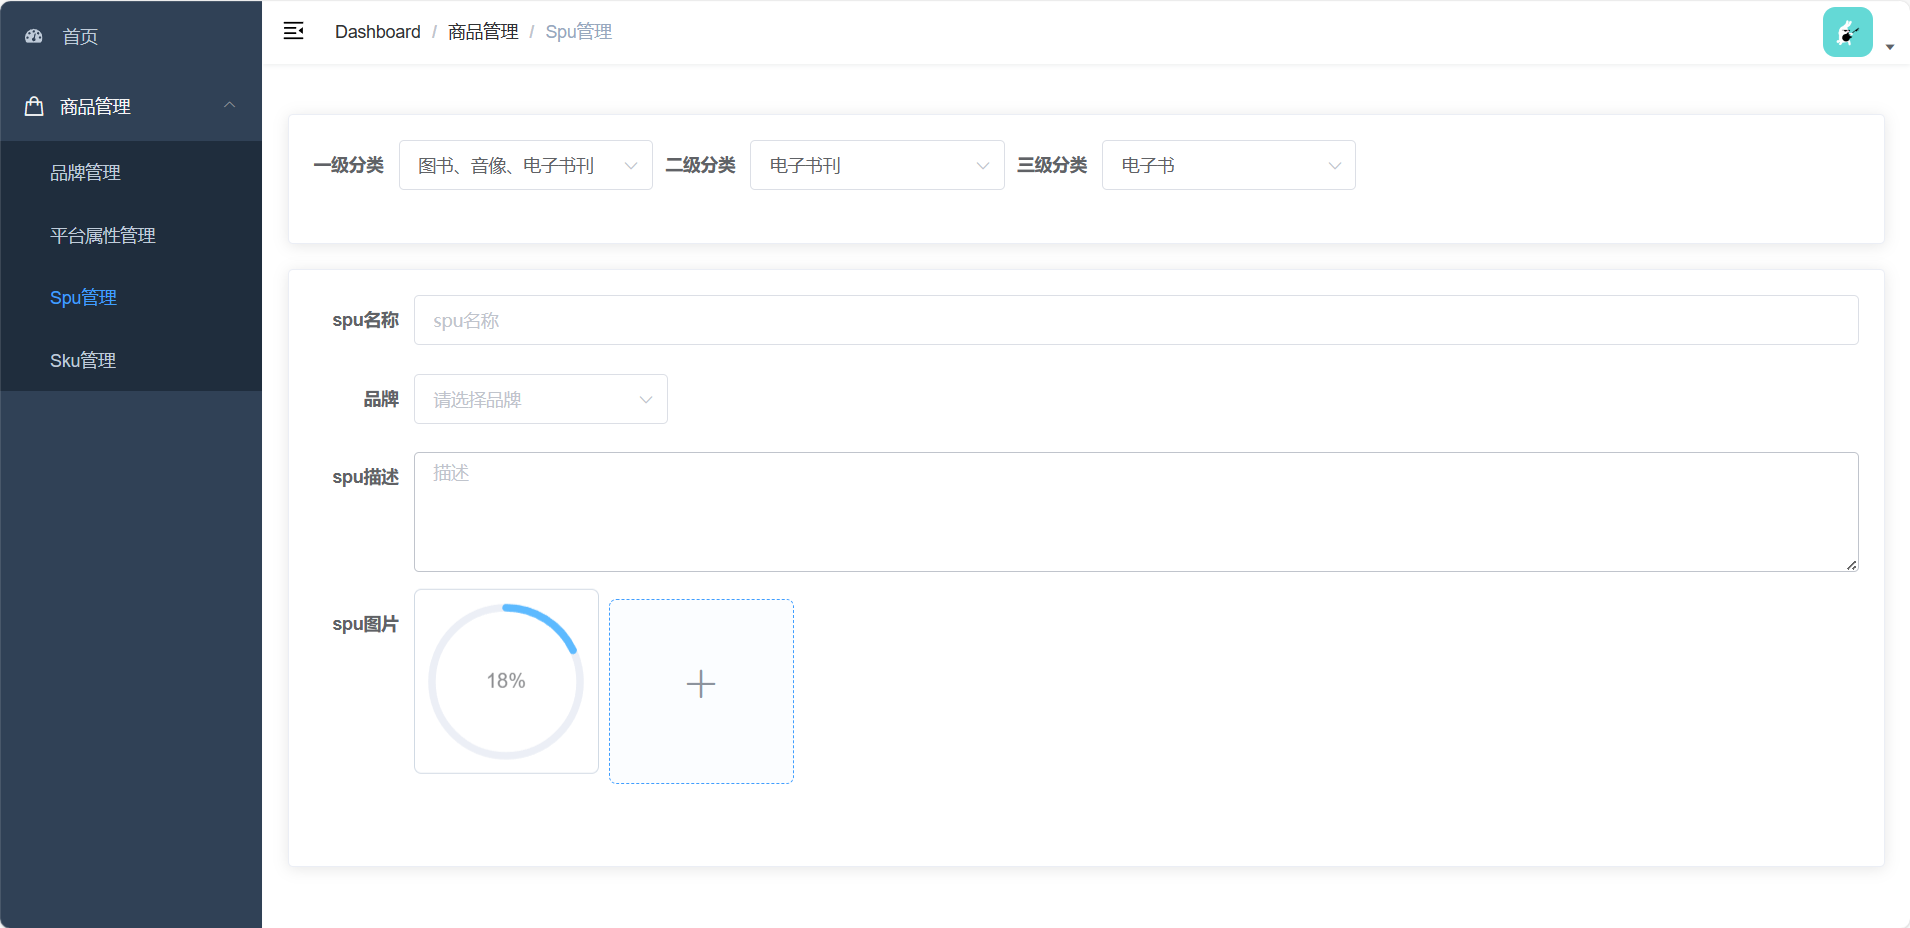
Task: Open the 二级分类 dropdown showing 电子书刊
Action: coord(877,165)
